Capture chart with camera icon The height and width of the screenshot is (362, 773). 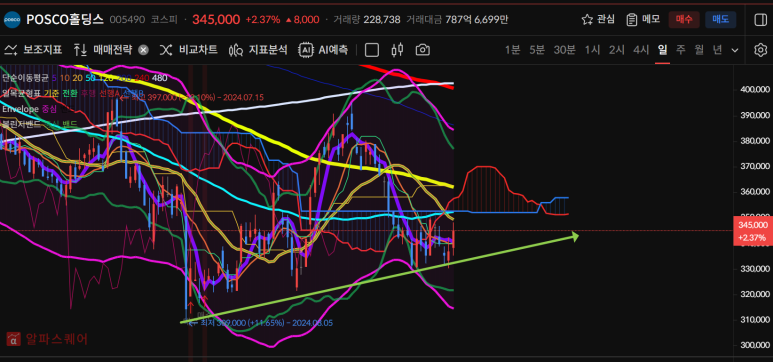(422, 50)
